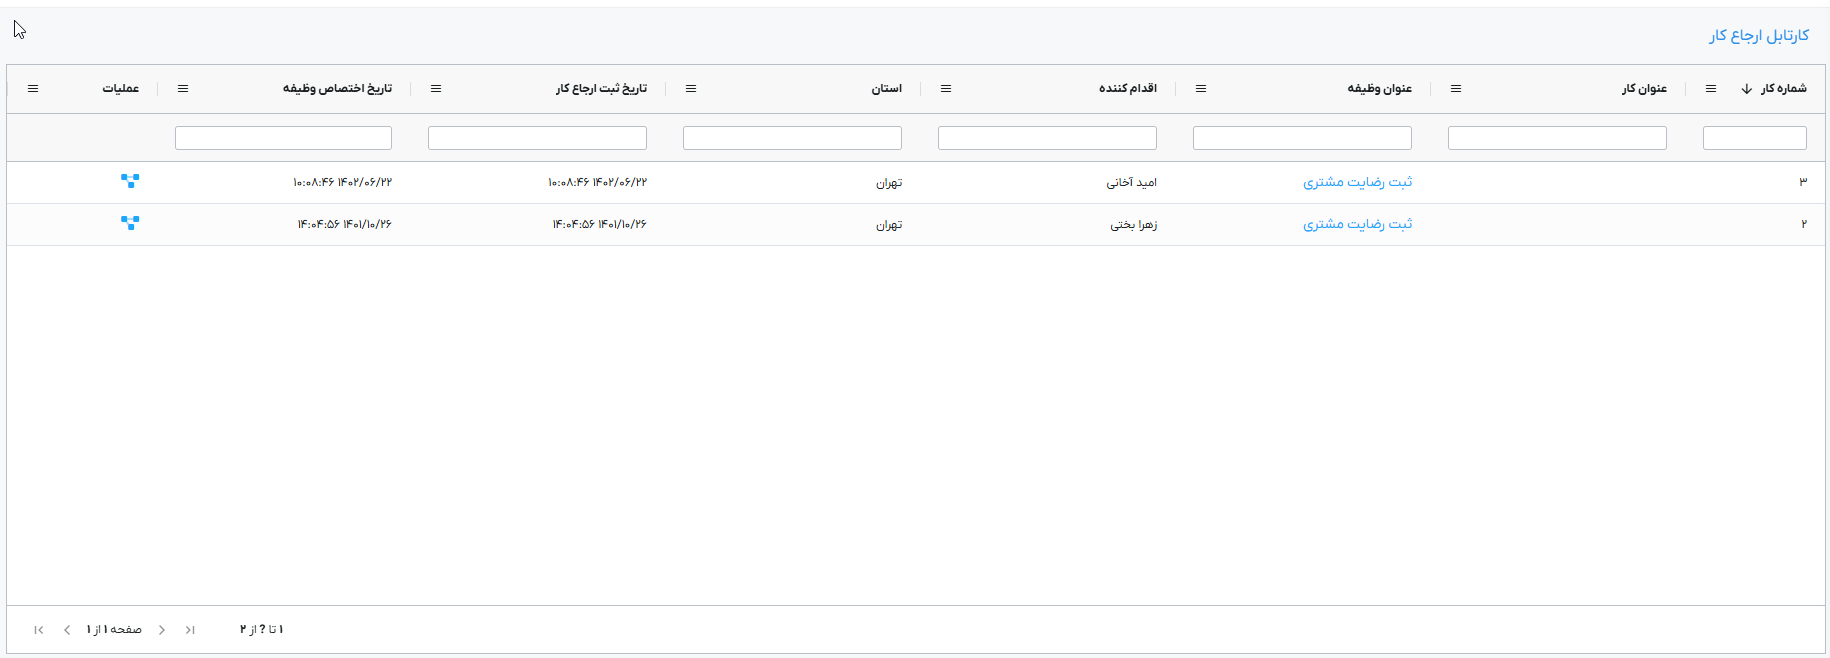Image resolution: width=1830 pixels, height=658 pixels.
Task: Open column menu for شماره کار
Action: coord(1711,89)
